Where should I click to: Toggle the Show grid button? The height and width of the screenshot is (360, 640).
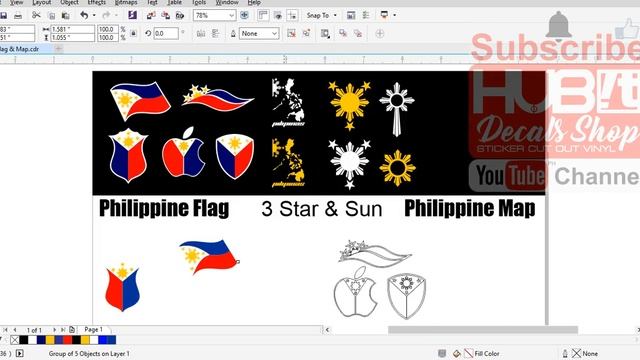[278, 16]
